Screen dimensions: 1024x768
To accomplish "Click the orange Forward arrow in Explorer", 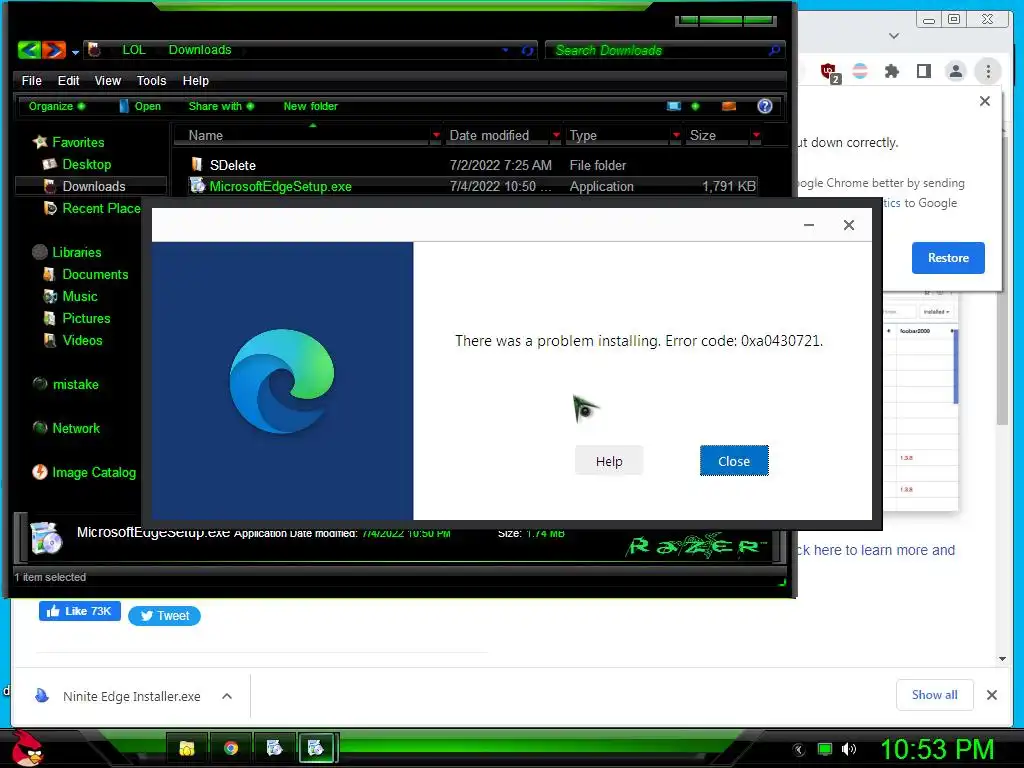I will pos(54,50).
